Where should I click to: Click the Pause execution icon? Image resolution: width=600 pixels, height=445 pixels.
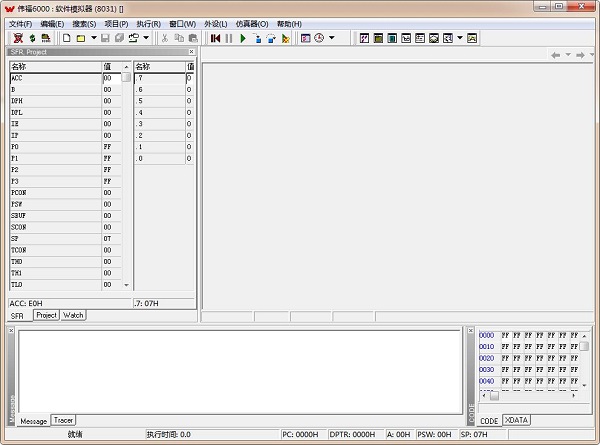point(228,38)
